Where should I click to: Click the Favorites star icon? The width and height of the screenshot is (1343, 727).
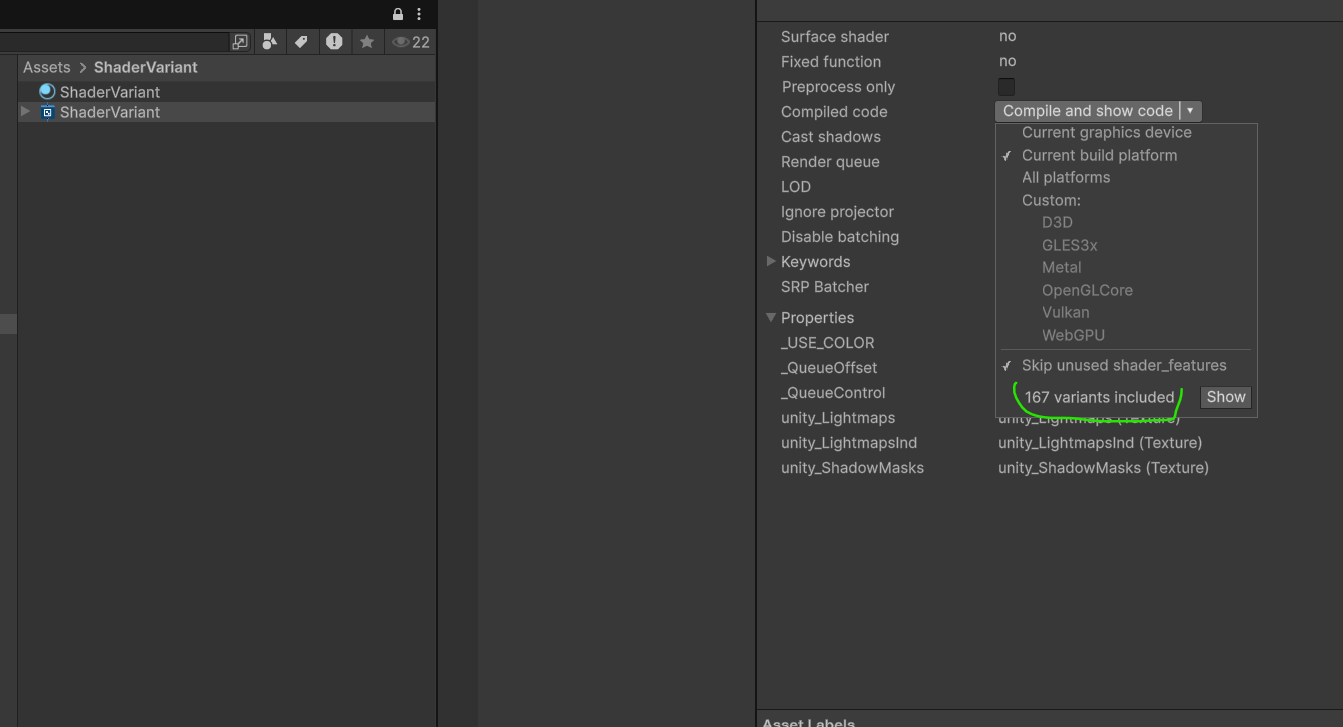pyautogui.click(x=367, y=41)
